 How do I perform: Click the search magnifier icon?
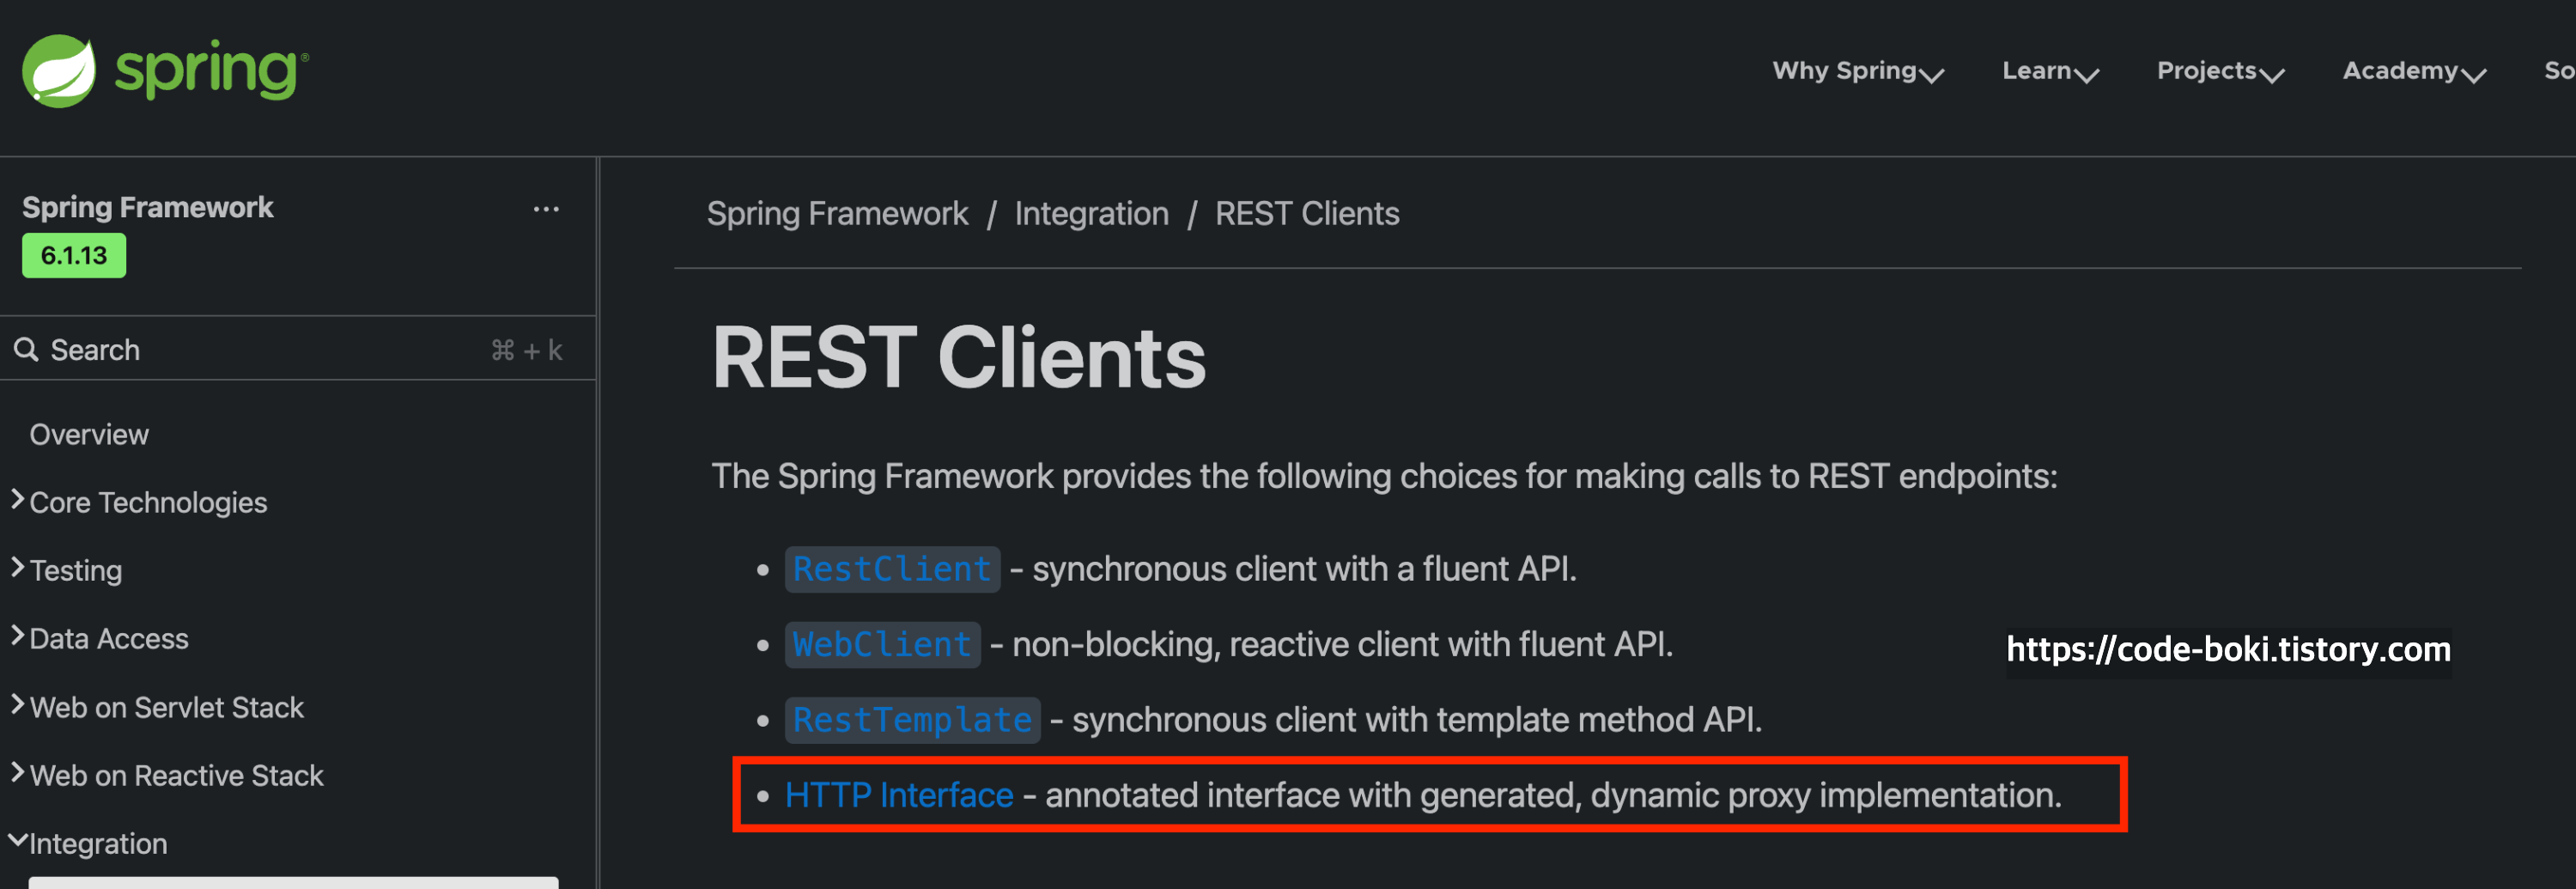[26, 349]
